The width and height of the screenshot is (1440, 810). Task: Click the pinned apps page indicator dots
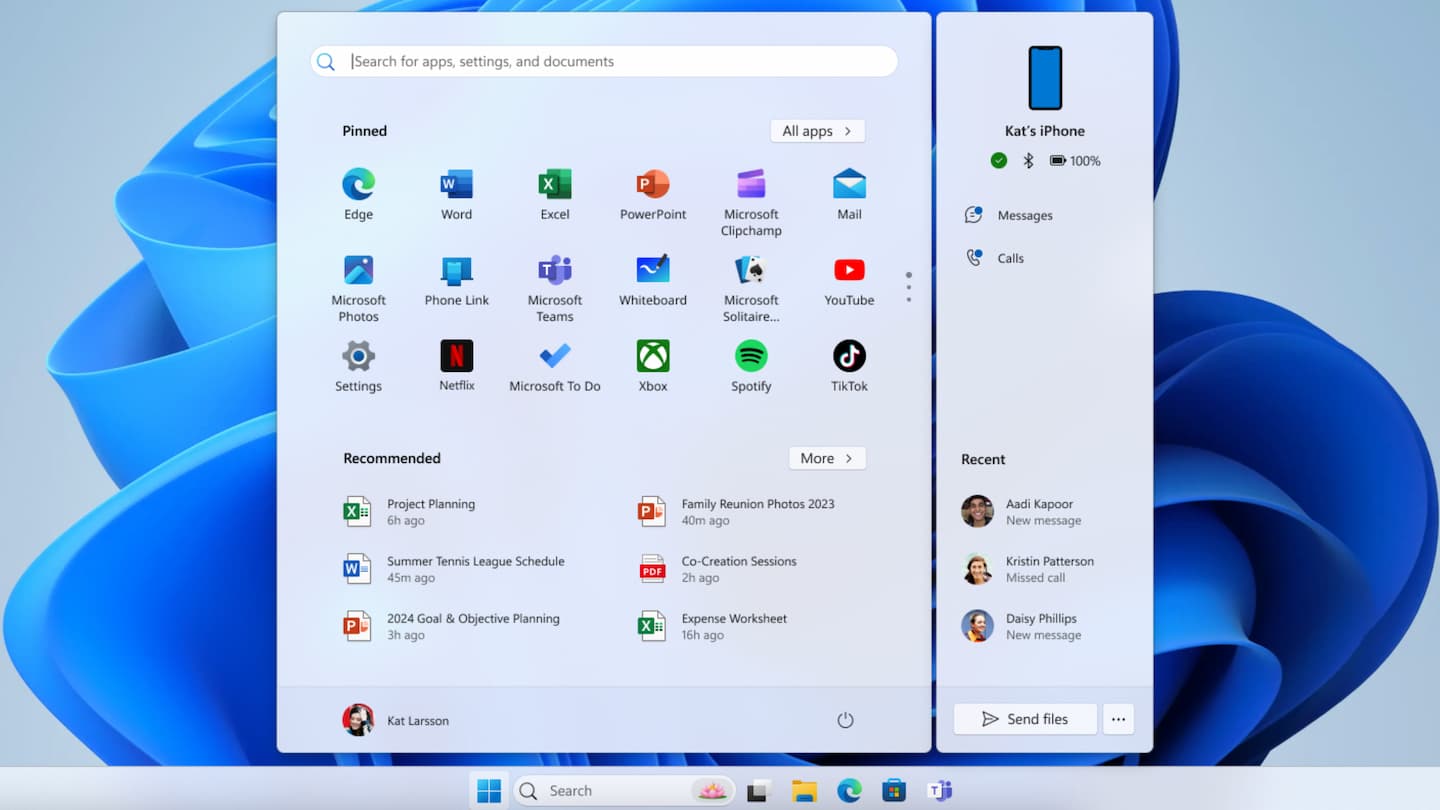(x=908, y=287)
